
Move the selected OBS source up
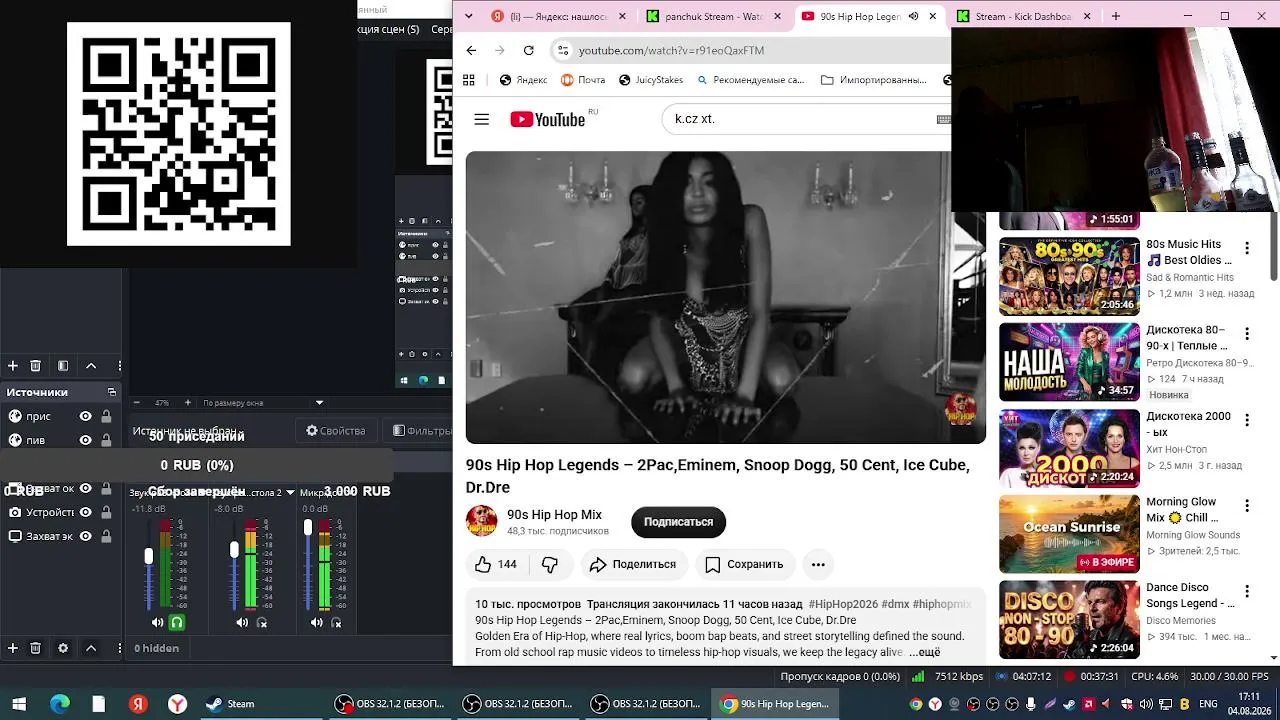[x=91, y=648]
